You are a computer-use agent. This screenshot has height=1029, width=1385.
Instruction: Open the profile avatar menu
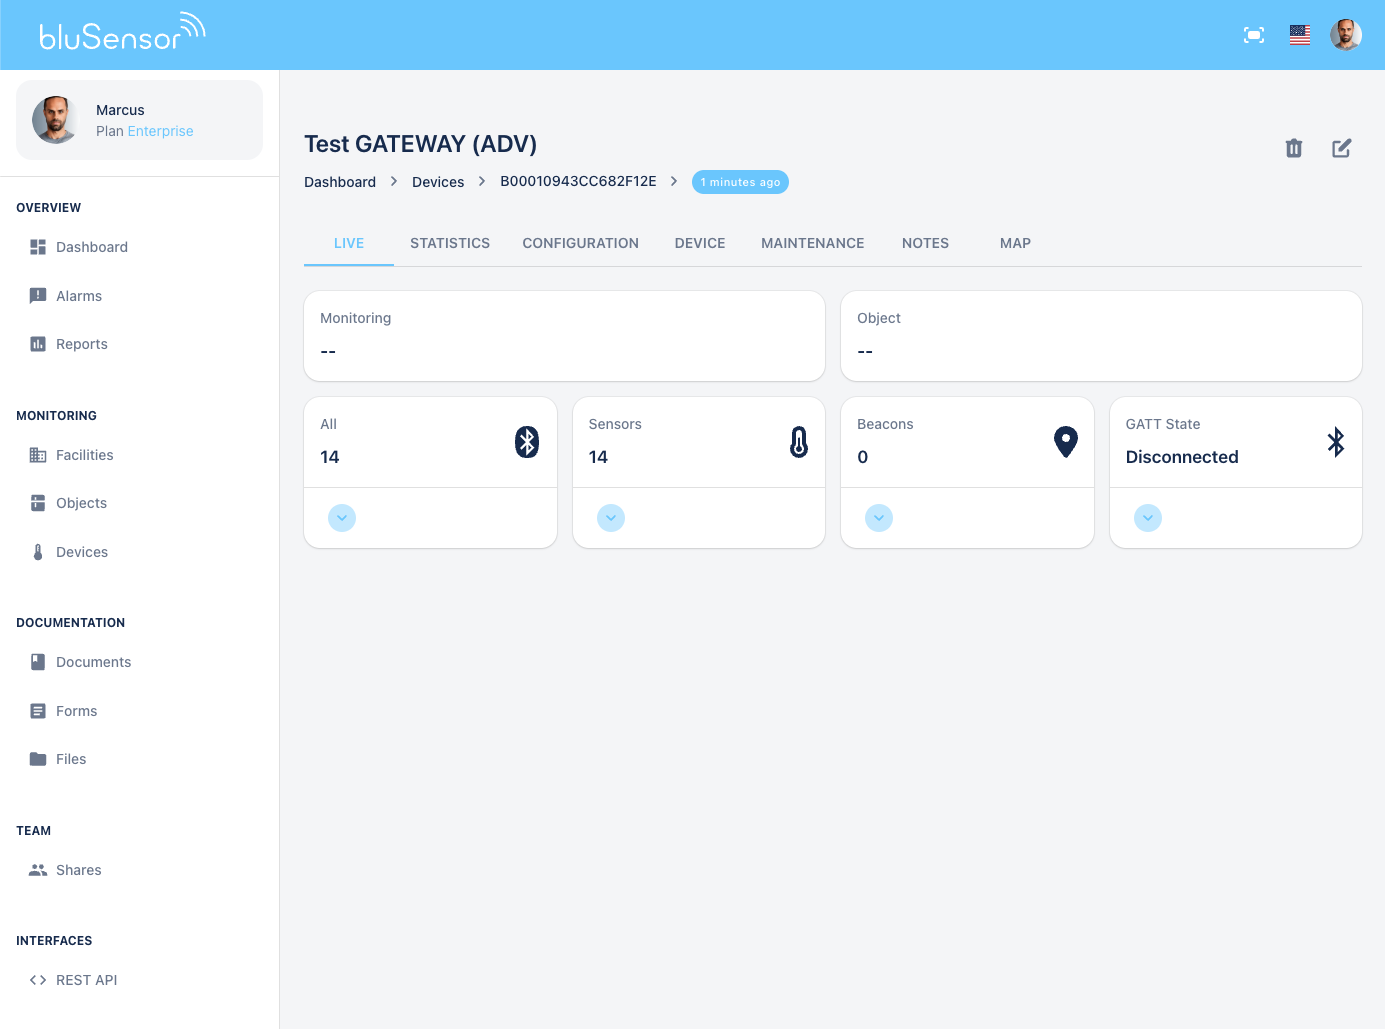[x=1346, y=34]
